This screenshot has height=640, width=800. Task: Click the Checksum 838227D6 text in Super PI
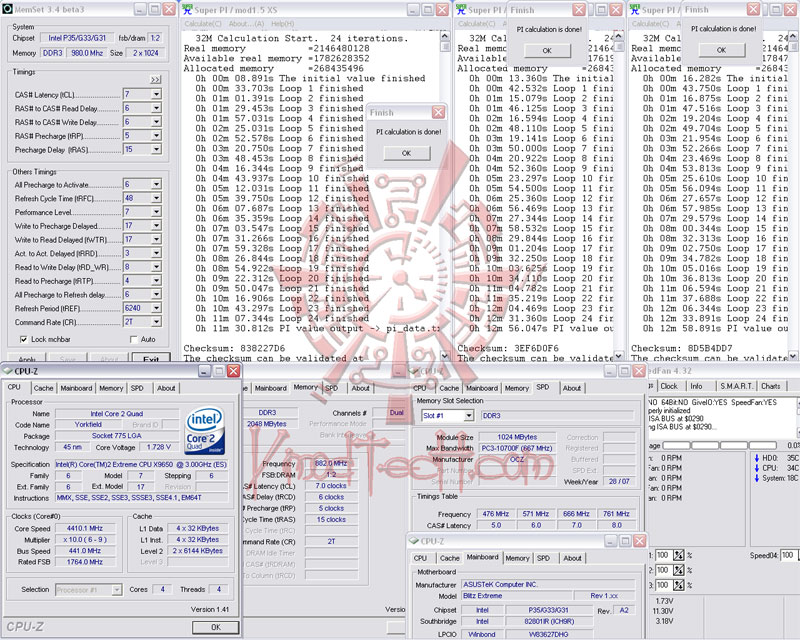(x=234, y=348)
